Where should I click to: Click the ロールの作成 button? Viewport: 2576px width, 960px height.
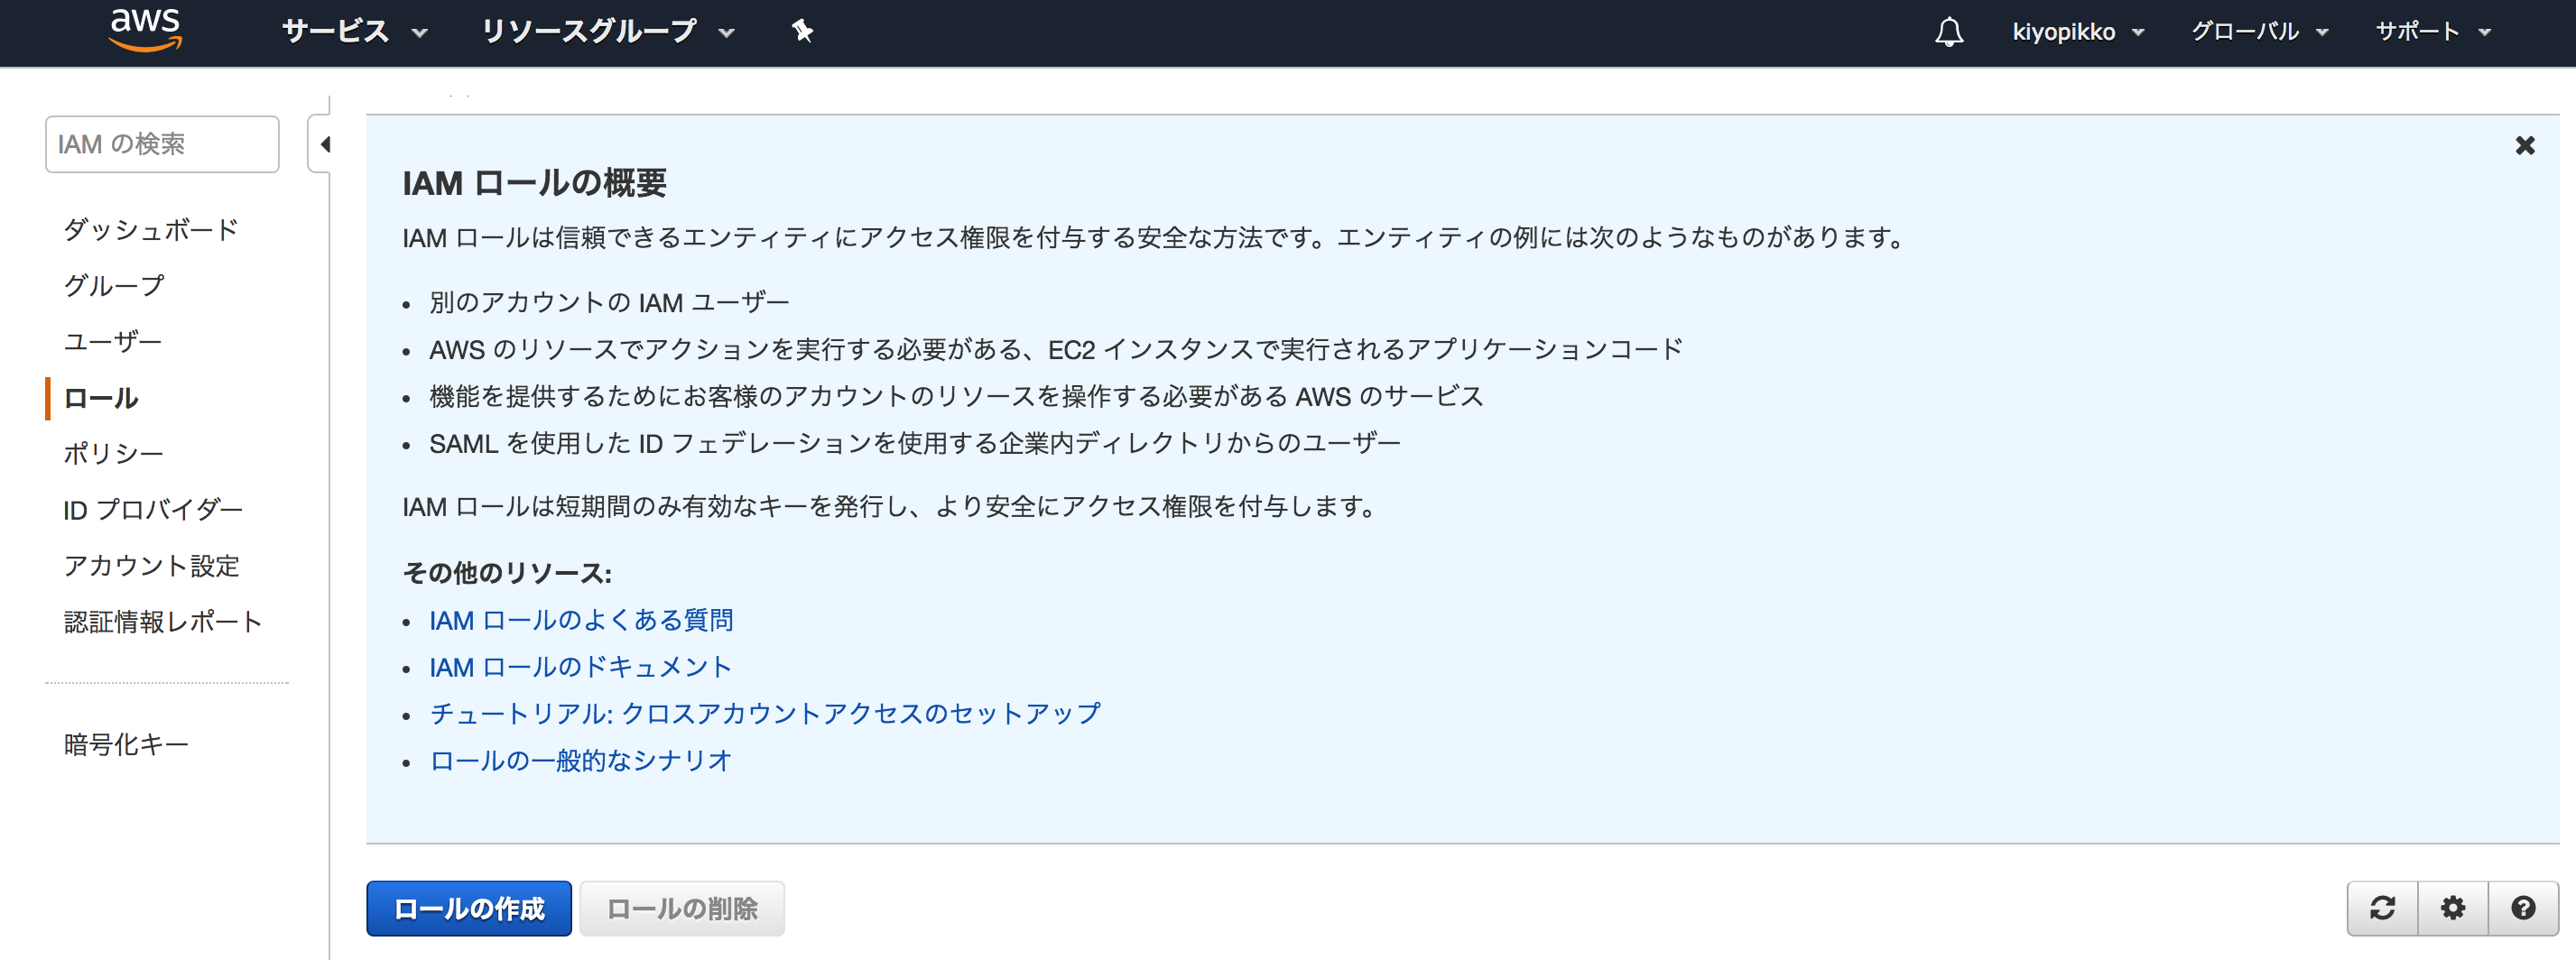(x=468, y=908)
